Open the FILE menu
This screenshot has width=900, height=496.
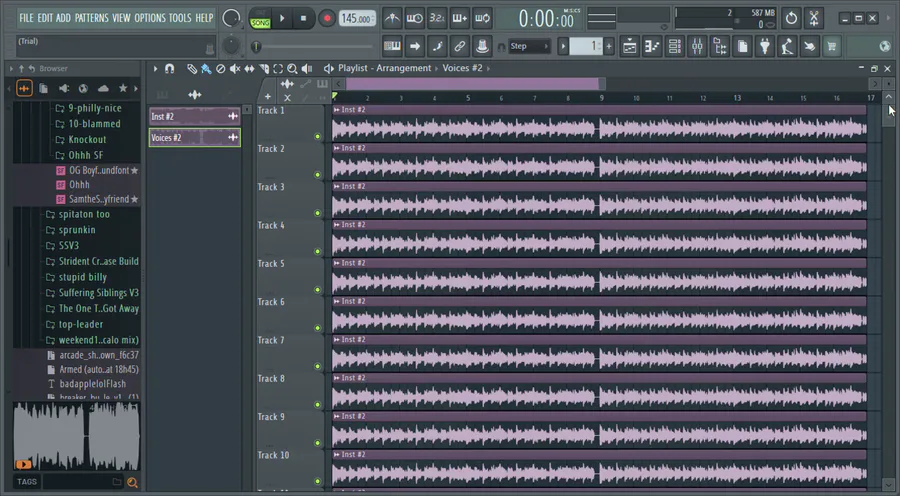click(x=26, y=18)
